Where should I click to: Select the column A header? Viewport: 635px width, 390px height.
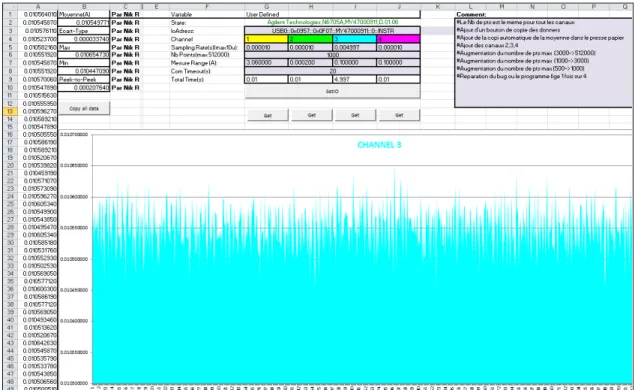click(x=38, y=6)
